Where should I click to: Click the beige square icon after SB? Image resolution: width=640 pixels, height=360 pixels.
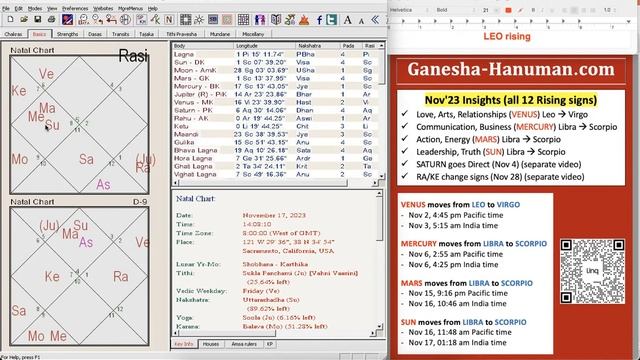227,20
